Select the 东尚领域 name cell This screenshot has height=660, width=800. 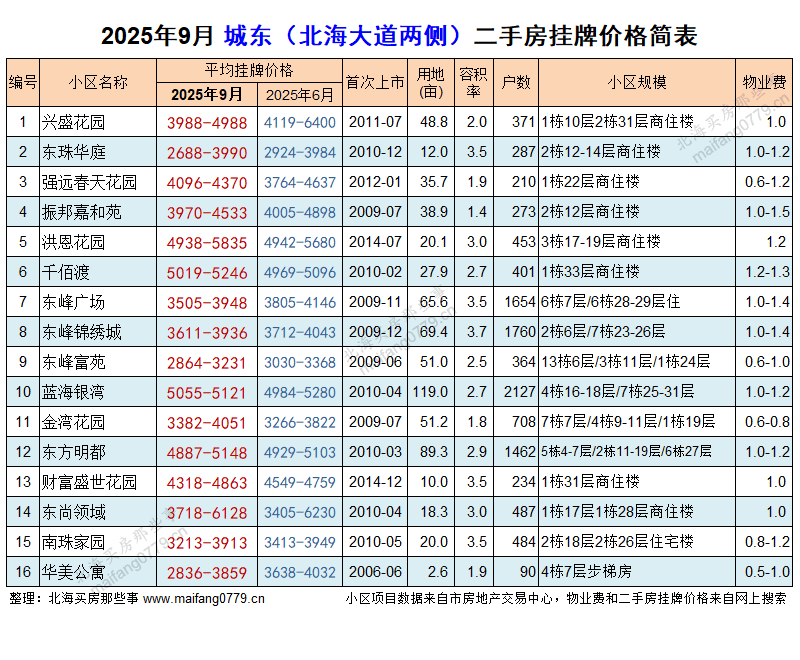98,512
